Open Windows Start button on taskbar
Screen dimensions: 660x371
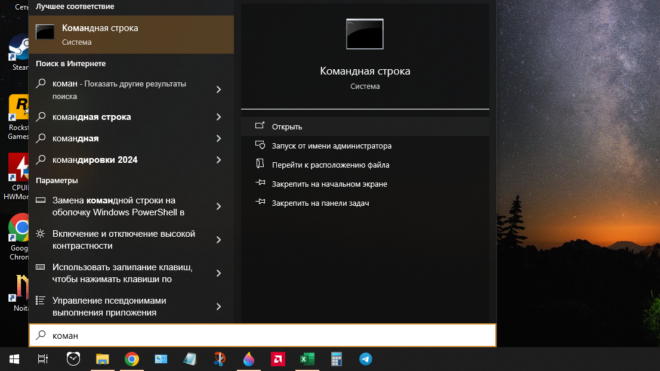14,359
